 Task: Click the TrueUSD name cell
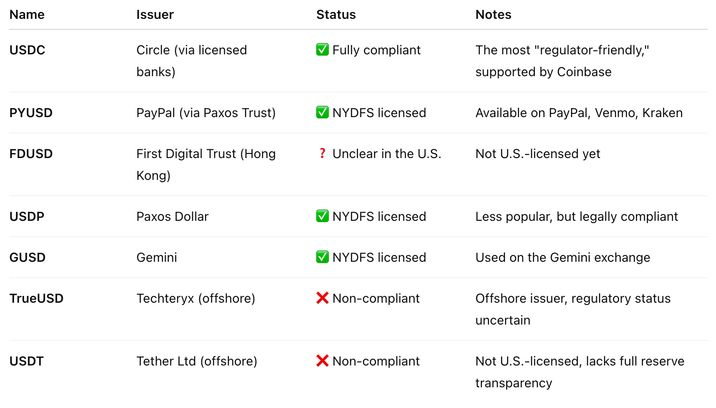[x=36, y=298]
